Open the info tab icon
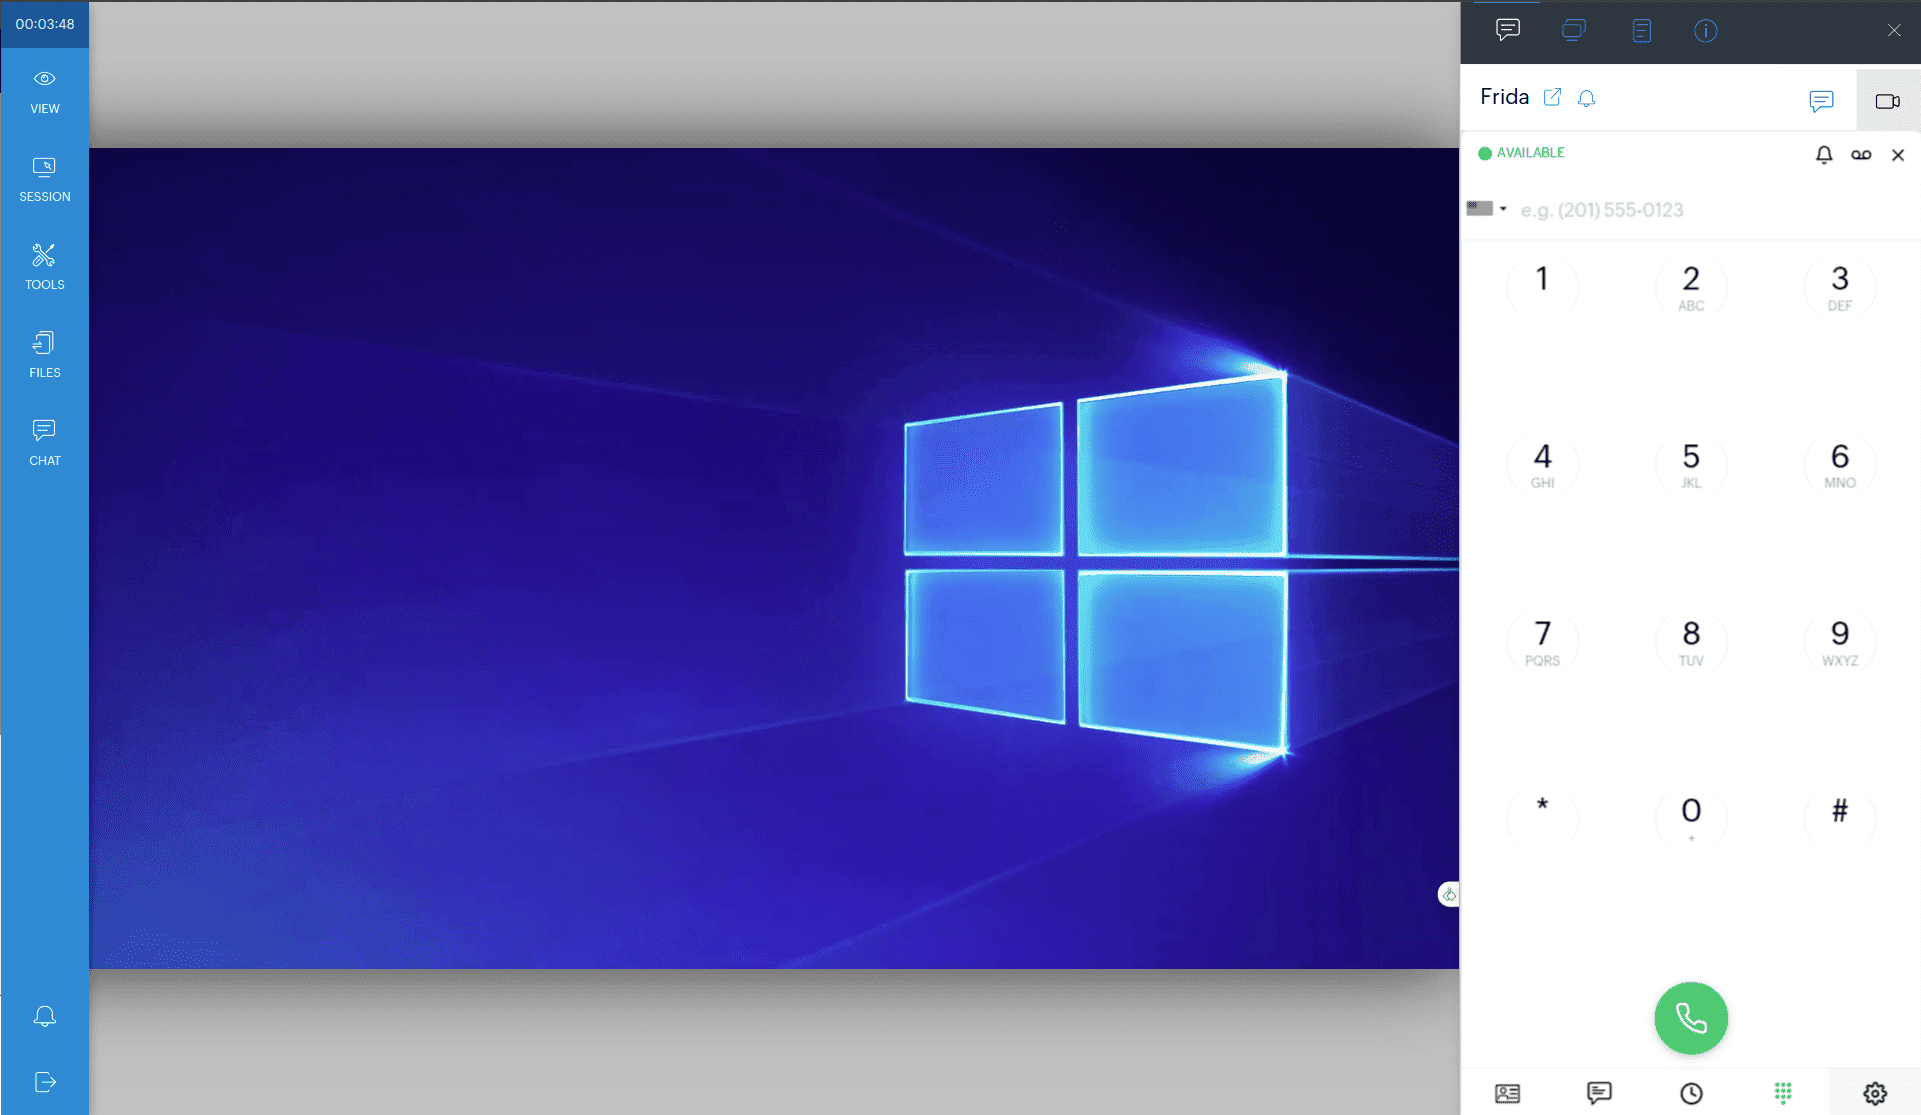This screenshot has height=1115, width=1921. point(1705,30)
